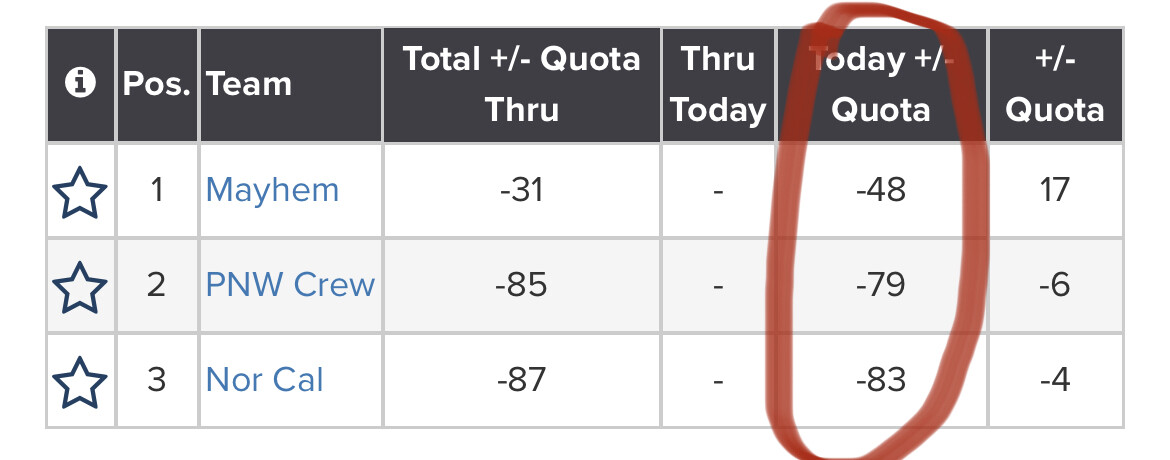The height and width of the screenshot is (460, 1170).
Task: Favorite the PNW Crew team with the star
Action: pyautogui.click(x=80, y=286)
